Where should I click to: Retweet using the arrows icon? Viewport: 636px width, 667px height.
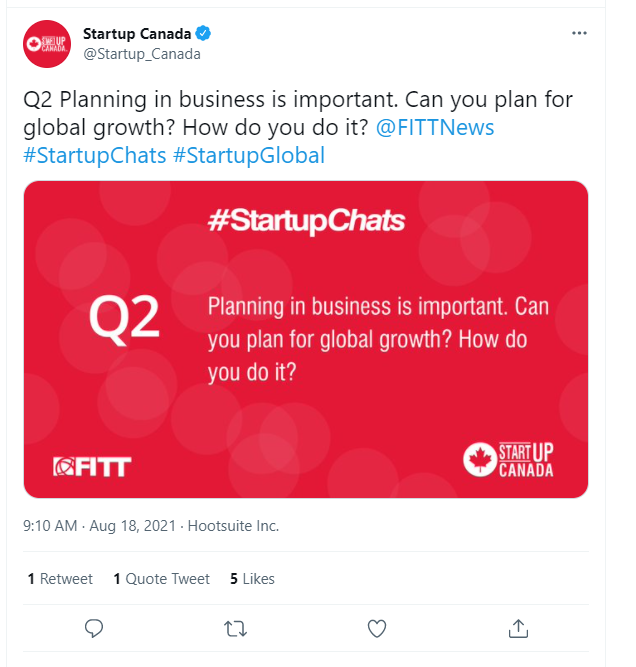236,628
